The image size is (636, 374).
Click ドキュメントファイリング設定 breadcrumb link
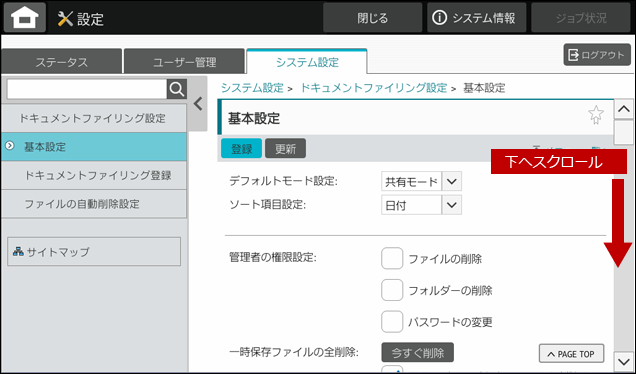[373, 88]
